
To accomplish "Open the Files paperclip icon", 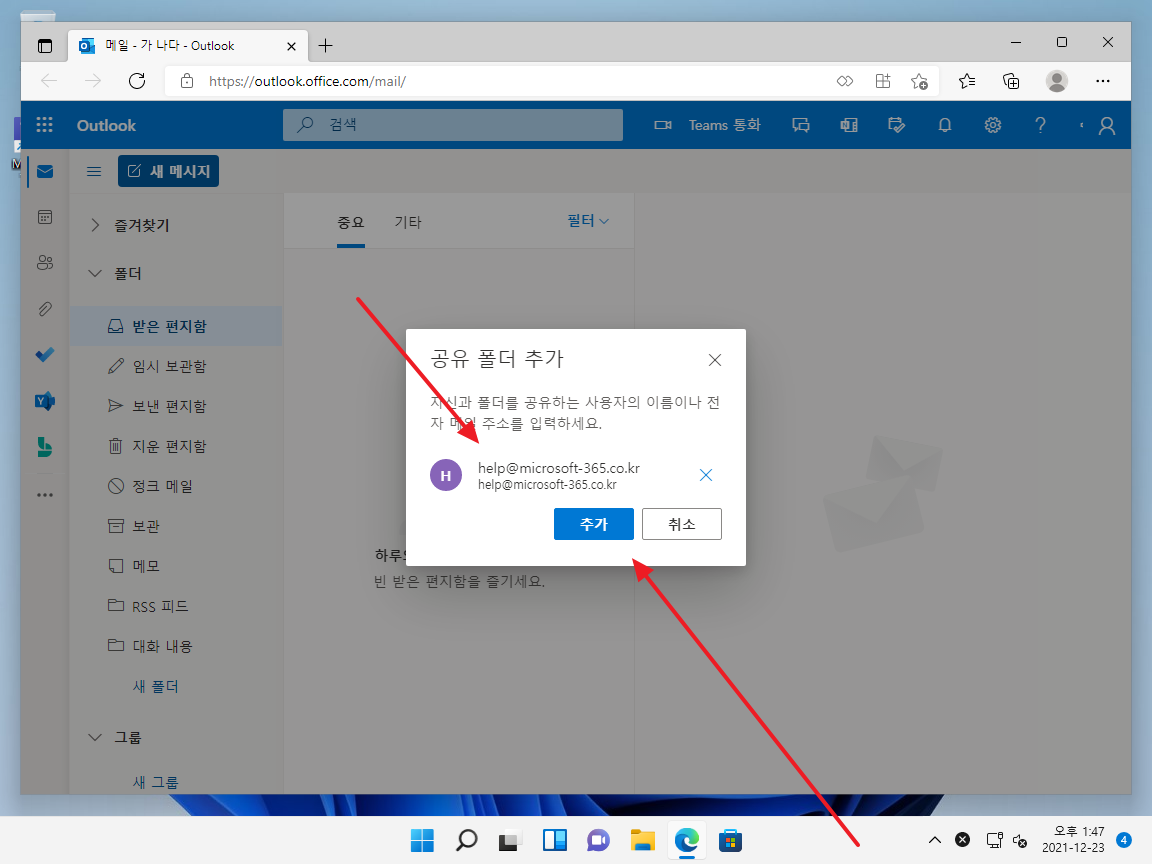I will [45, 309].
